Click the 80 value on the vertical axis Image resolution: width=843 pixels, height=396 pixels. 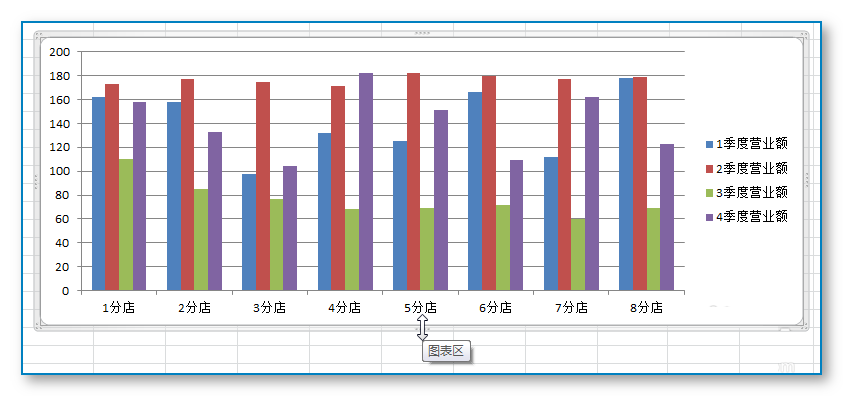click(x=63, y=195)
